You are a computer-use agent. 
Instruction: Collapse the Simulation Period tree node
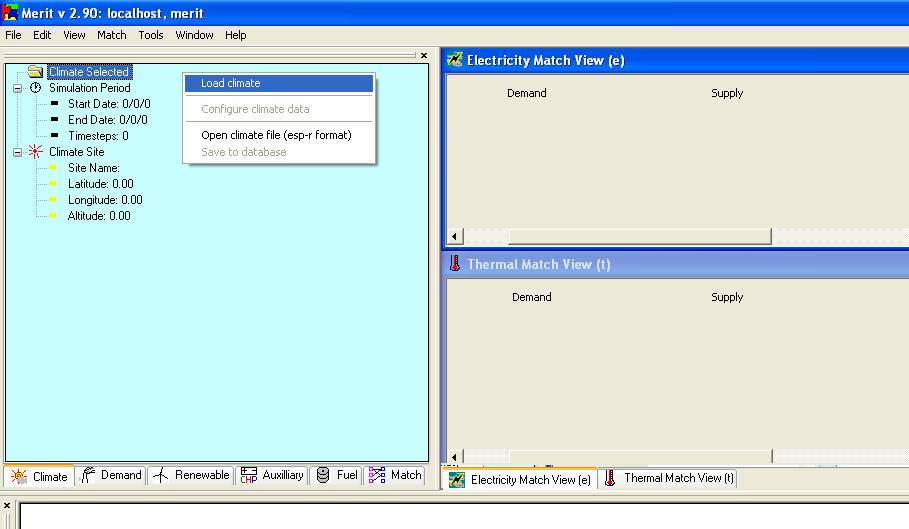click(17, 88)
